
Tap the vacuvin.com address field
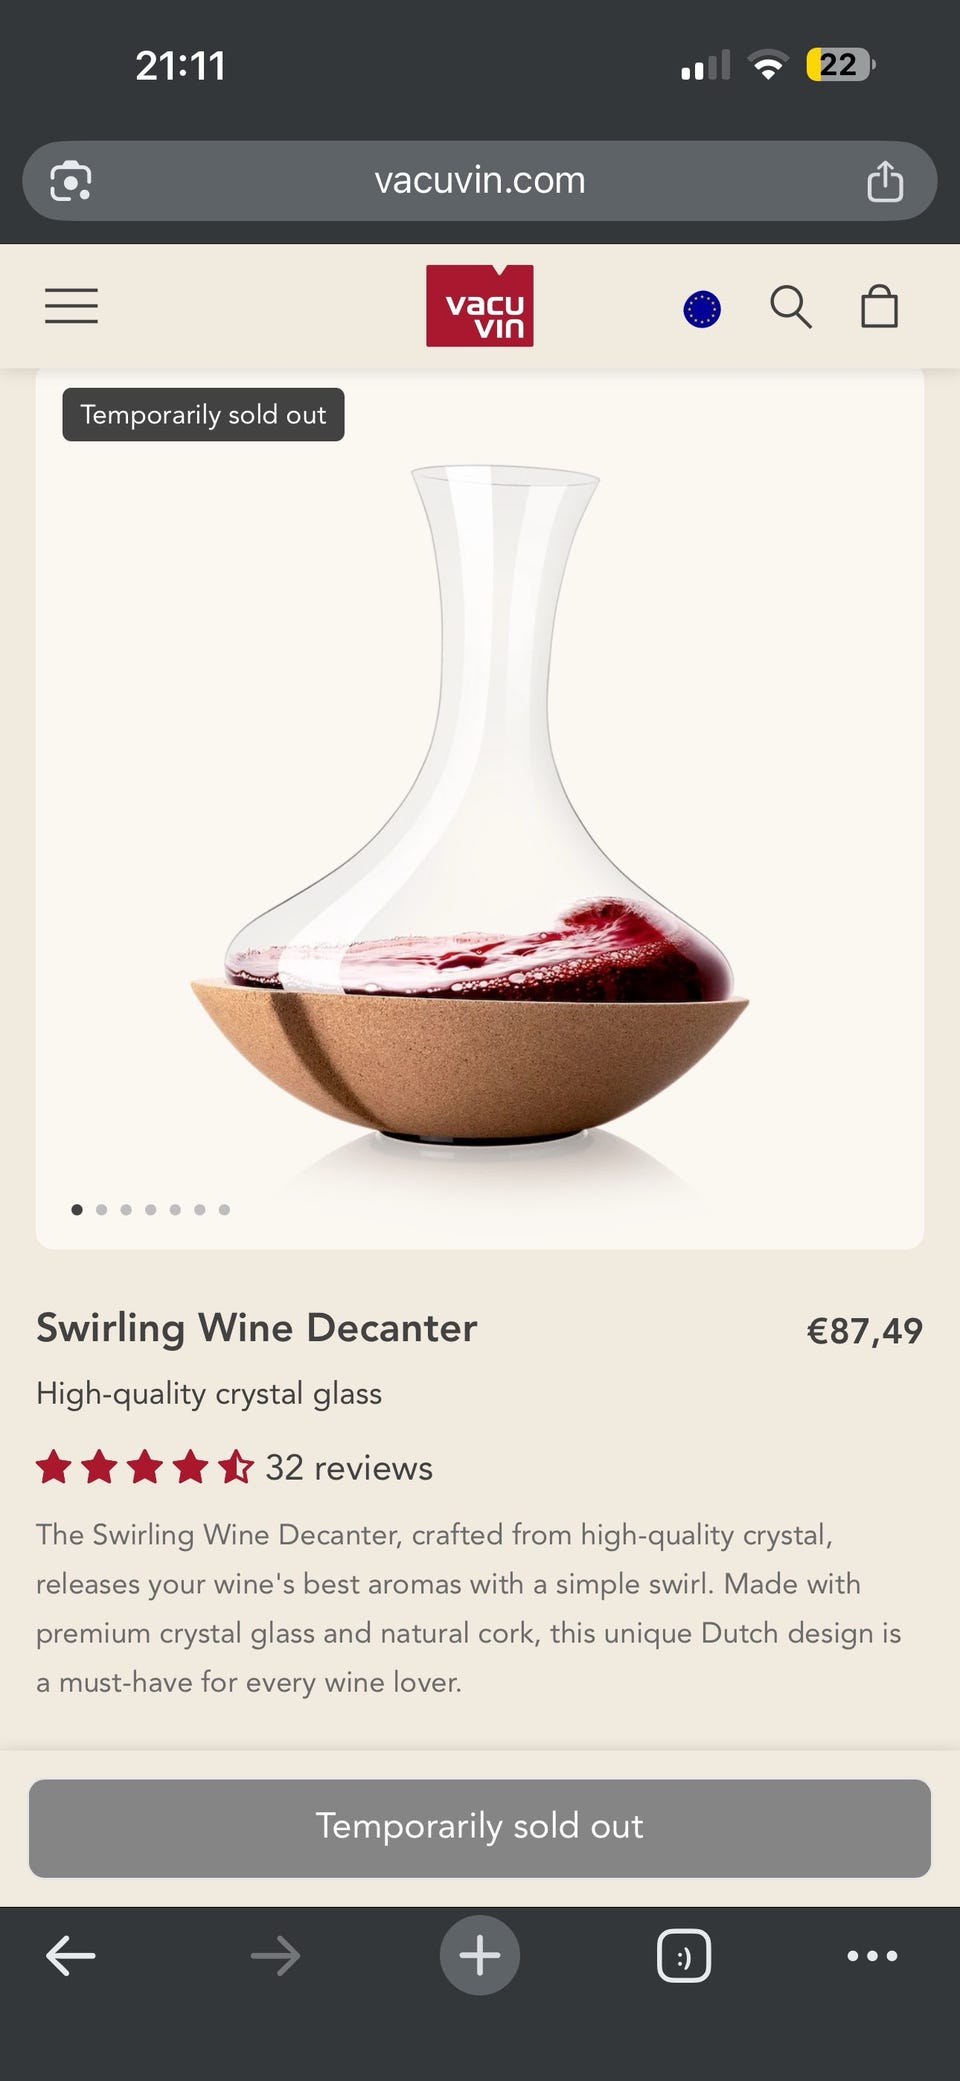[480, 181]
